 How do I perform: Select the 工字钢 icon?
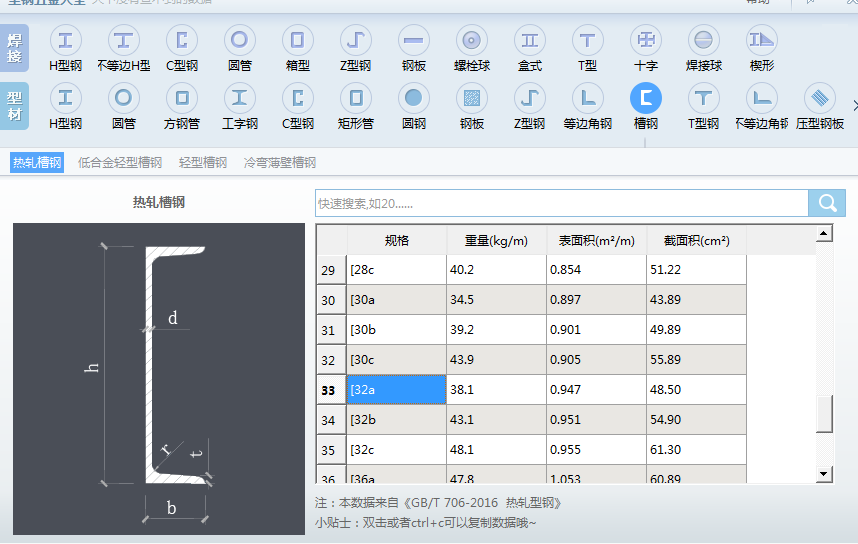click(x=240, y=99)
